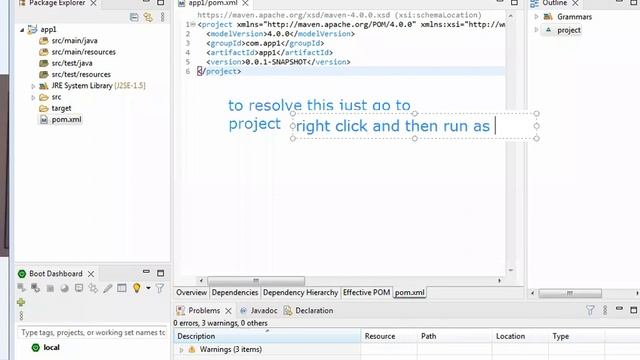Open the Problems view three-dots menu

click(x=605, y=311)
